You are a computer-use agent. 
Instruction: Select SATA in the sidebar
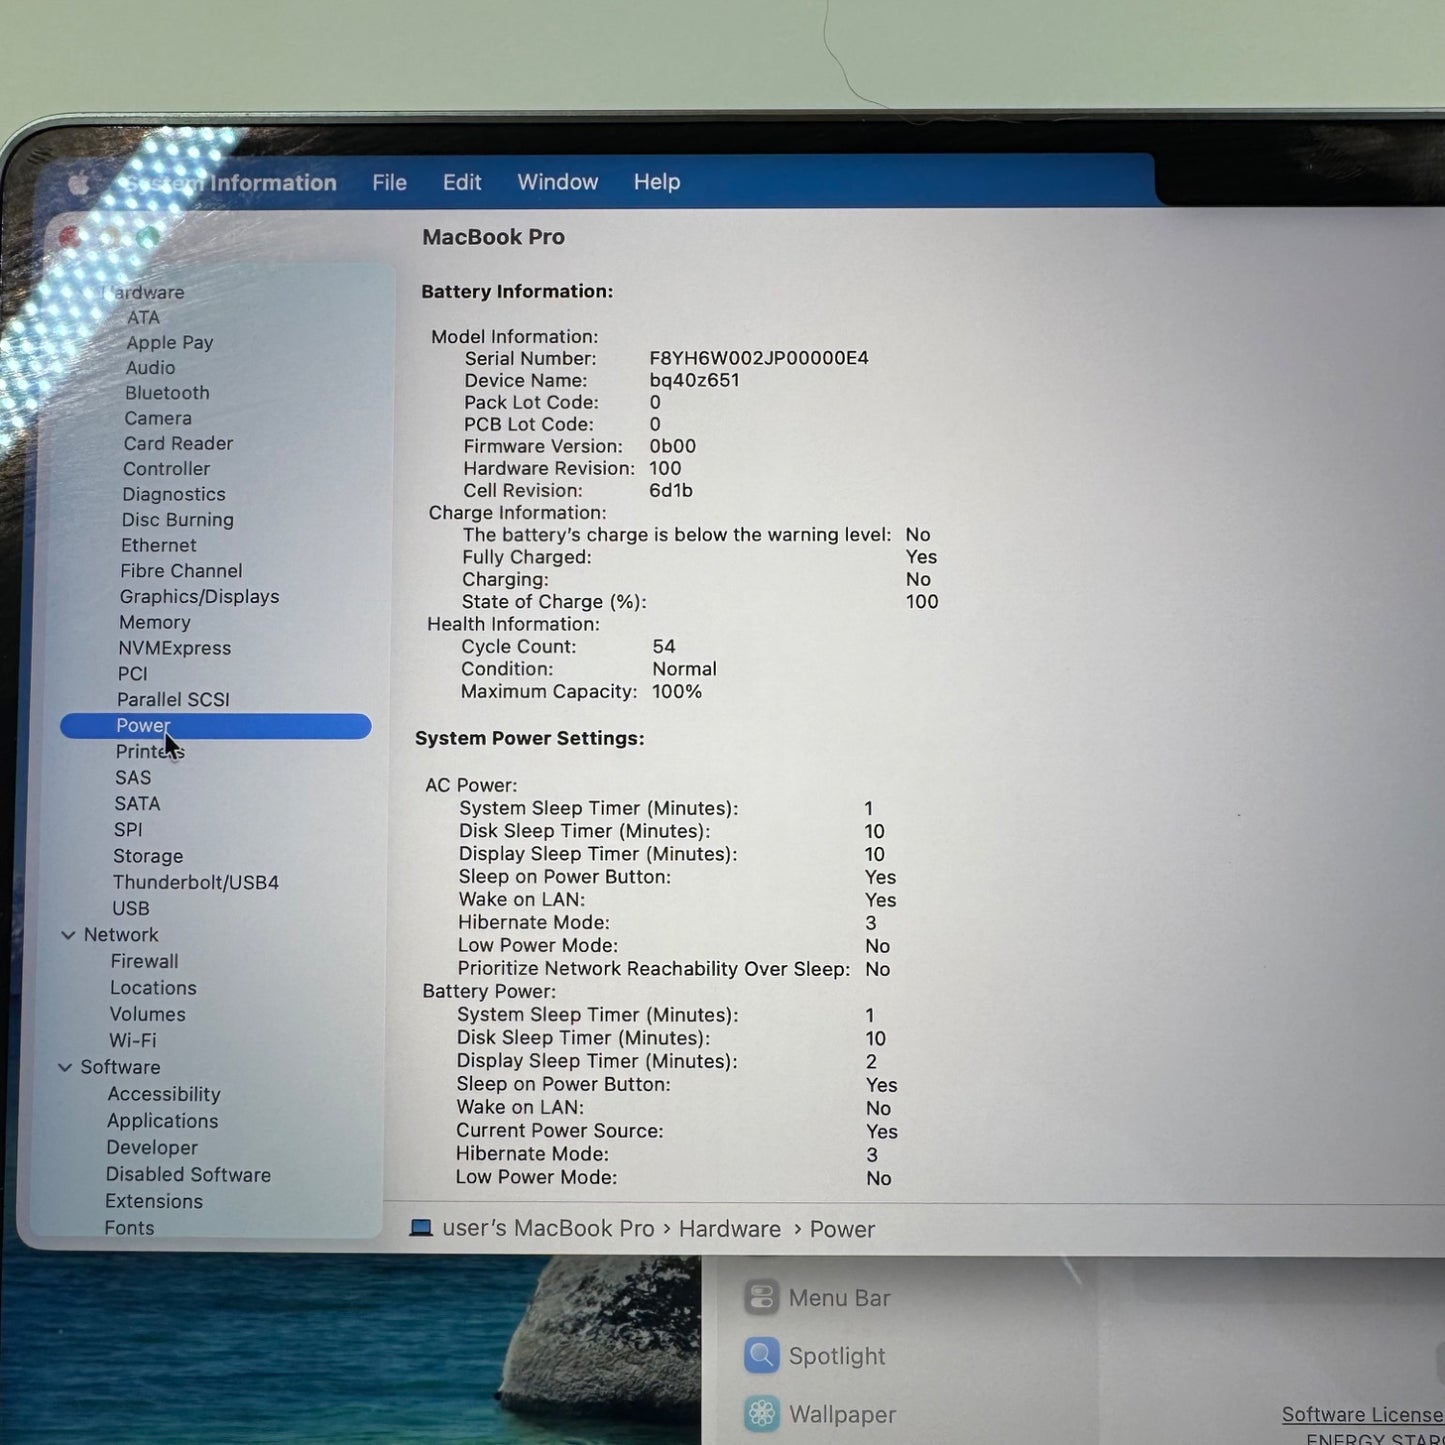pos(137,803)
